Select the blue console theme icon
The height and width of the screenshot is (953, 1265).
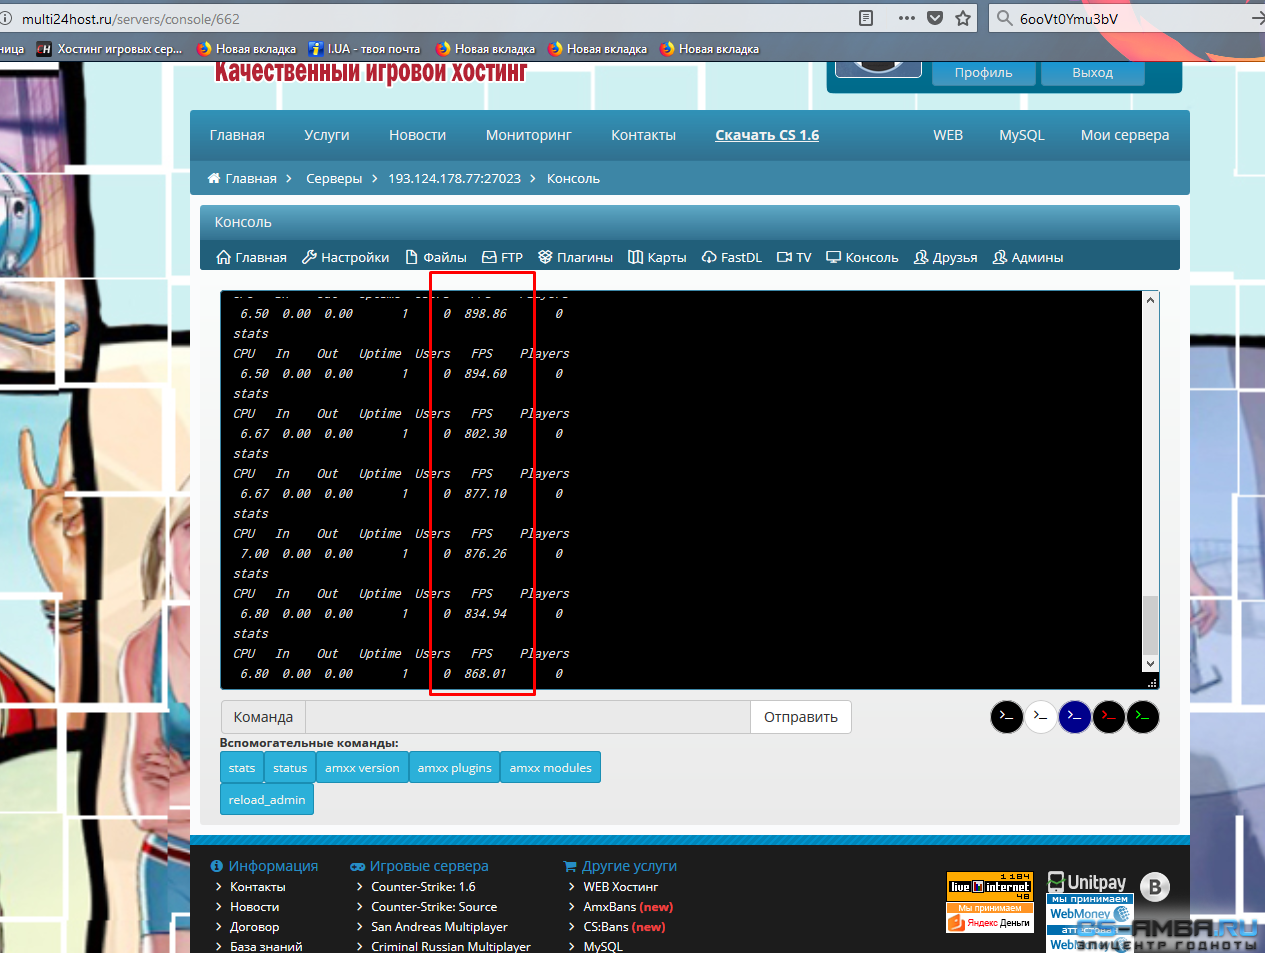[1075, 717]
